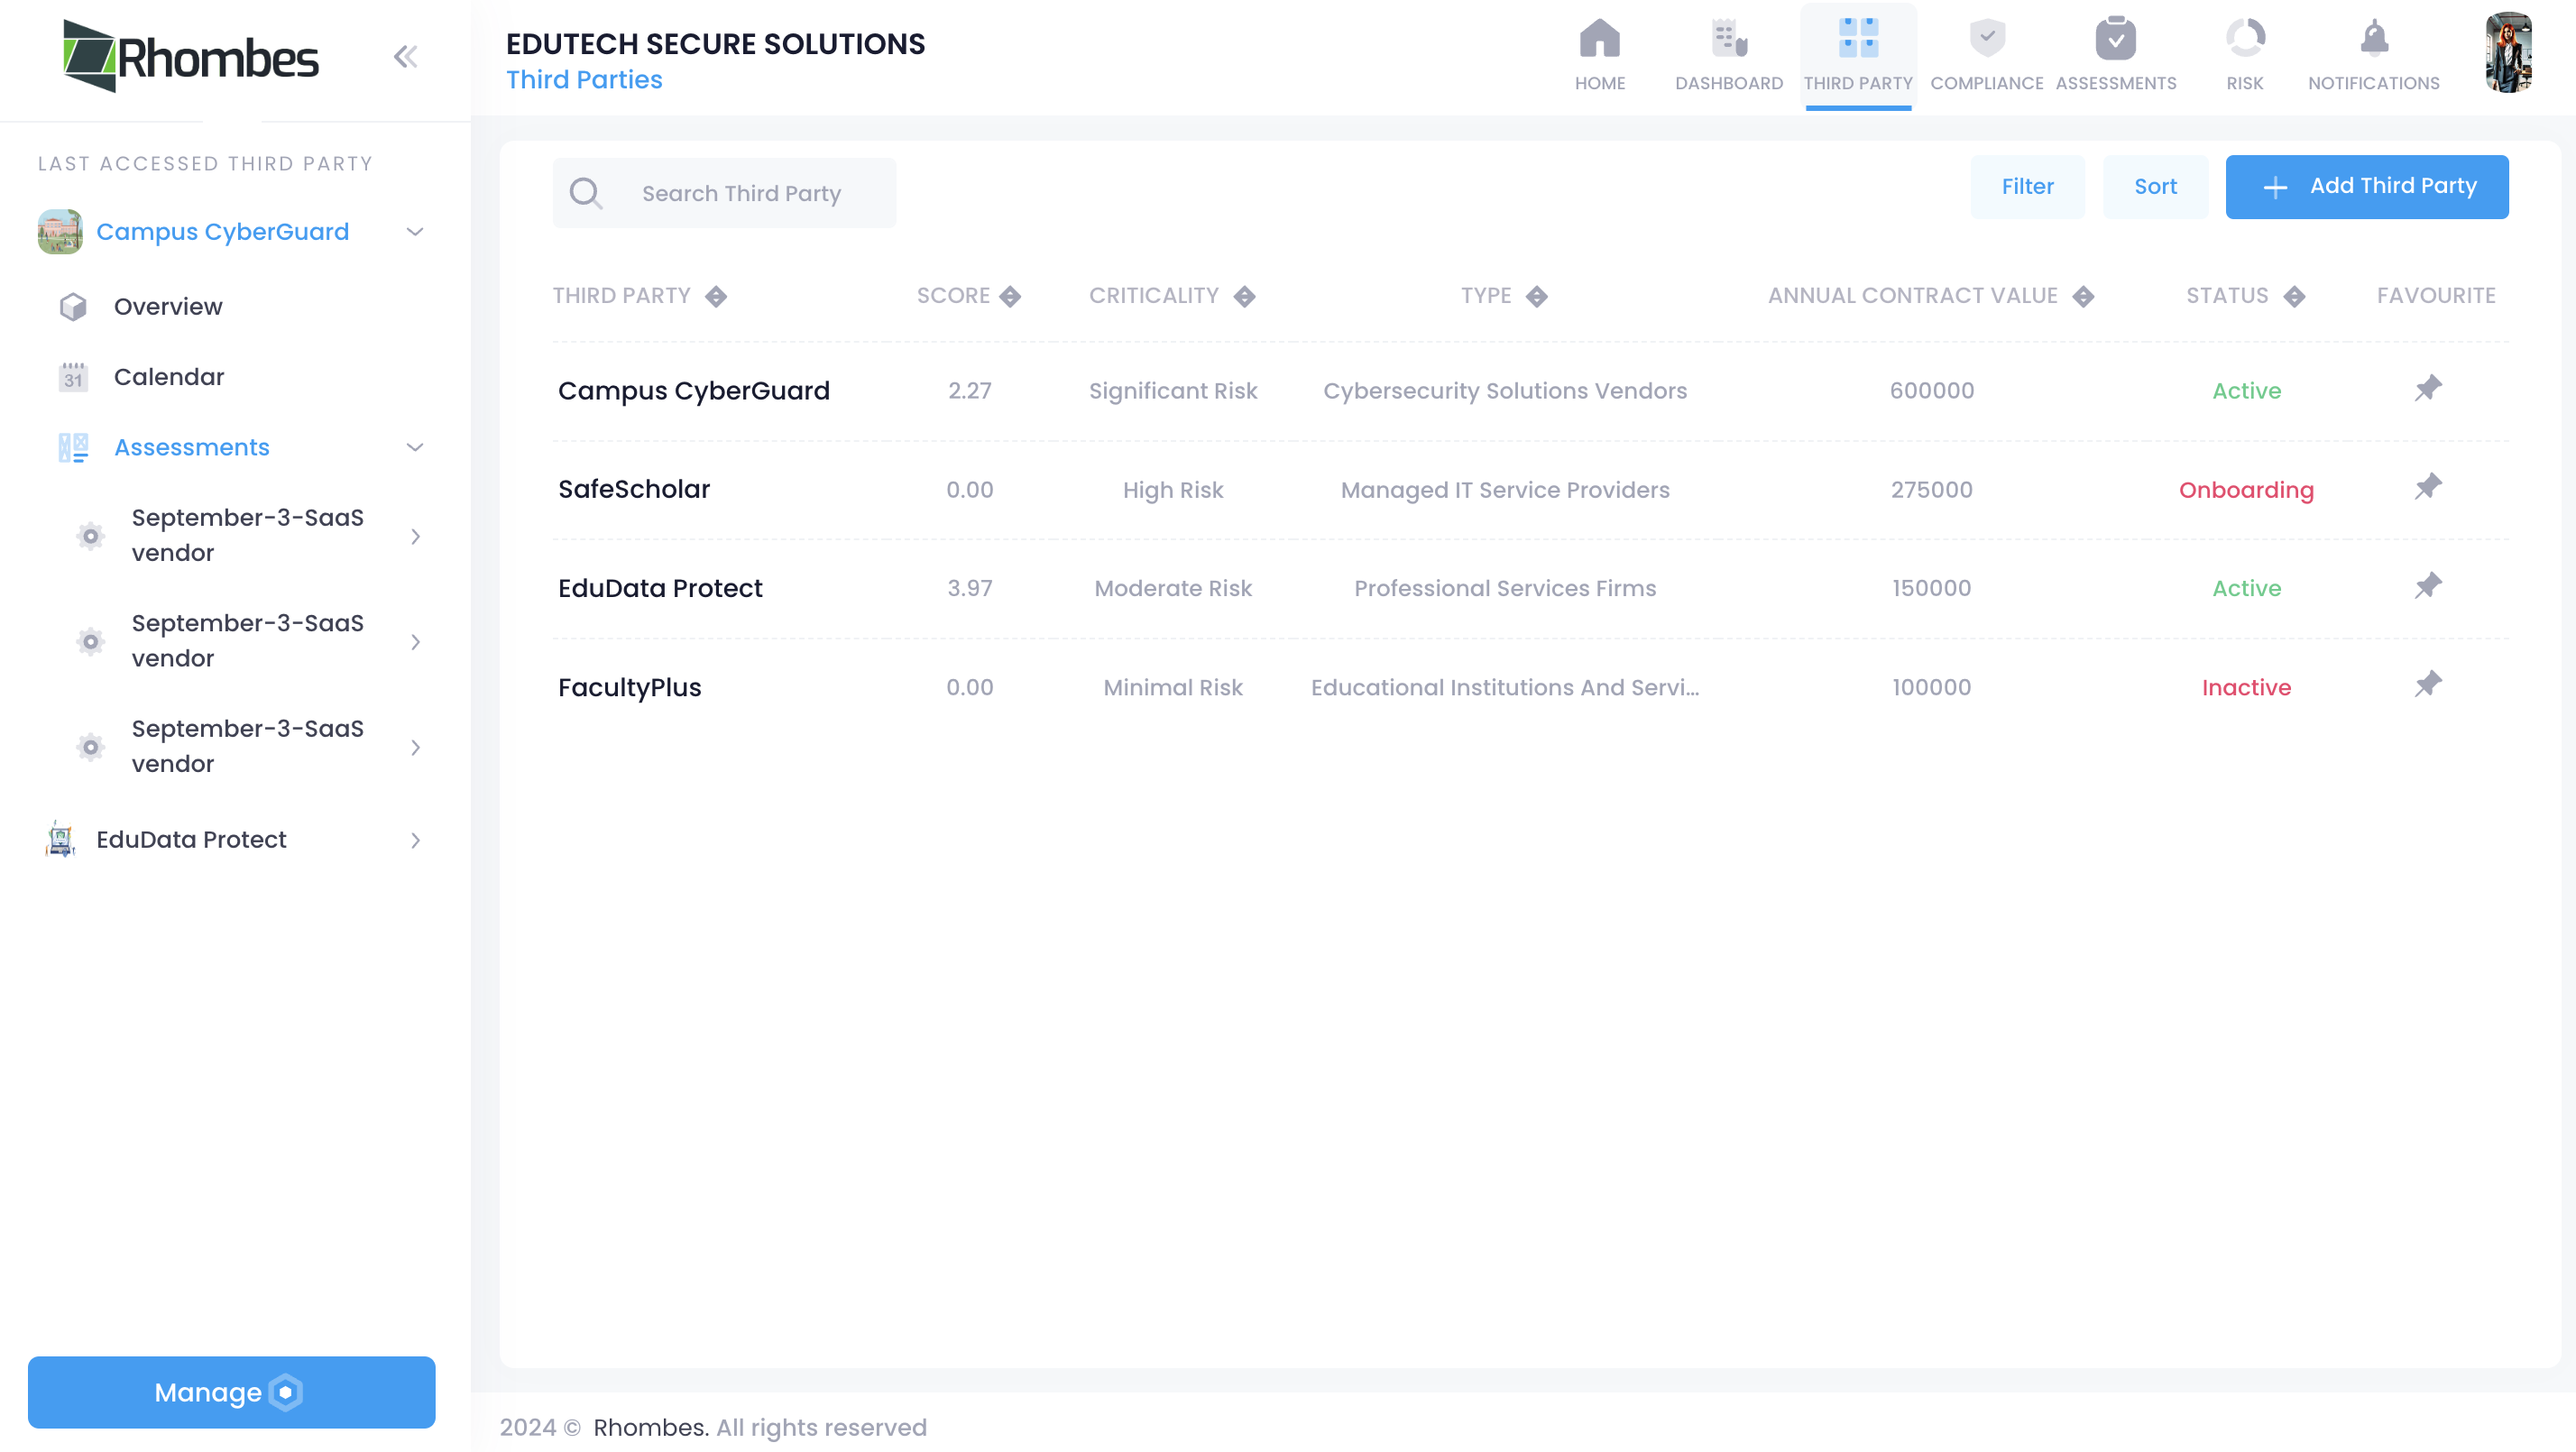Click the EduData Protect avatar in sidebar
Image resolution: width=2576 pixels, height=1452 pixels.
tap(60, 840)
